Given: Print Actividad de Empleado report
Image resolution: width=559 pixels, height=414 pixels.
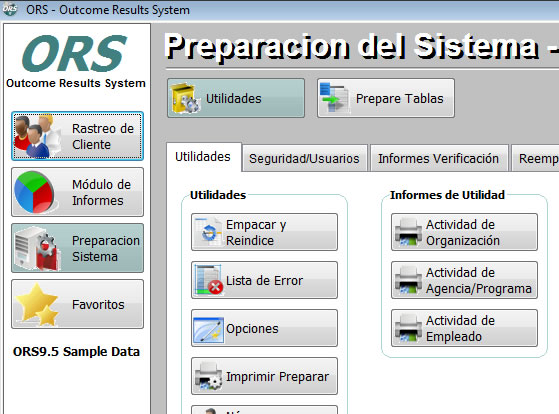Looking at the screenshot, I should [x=464, y=328].
